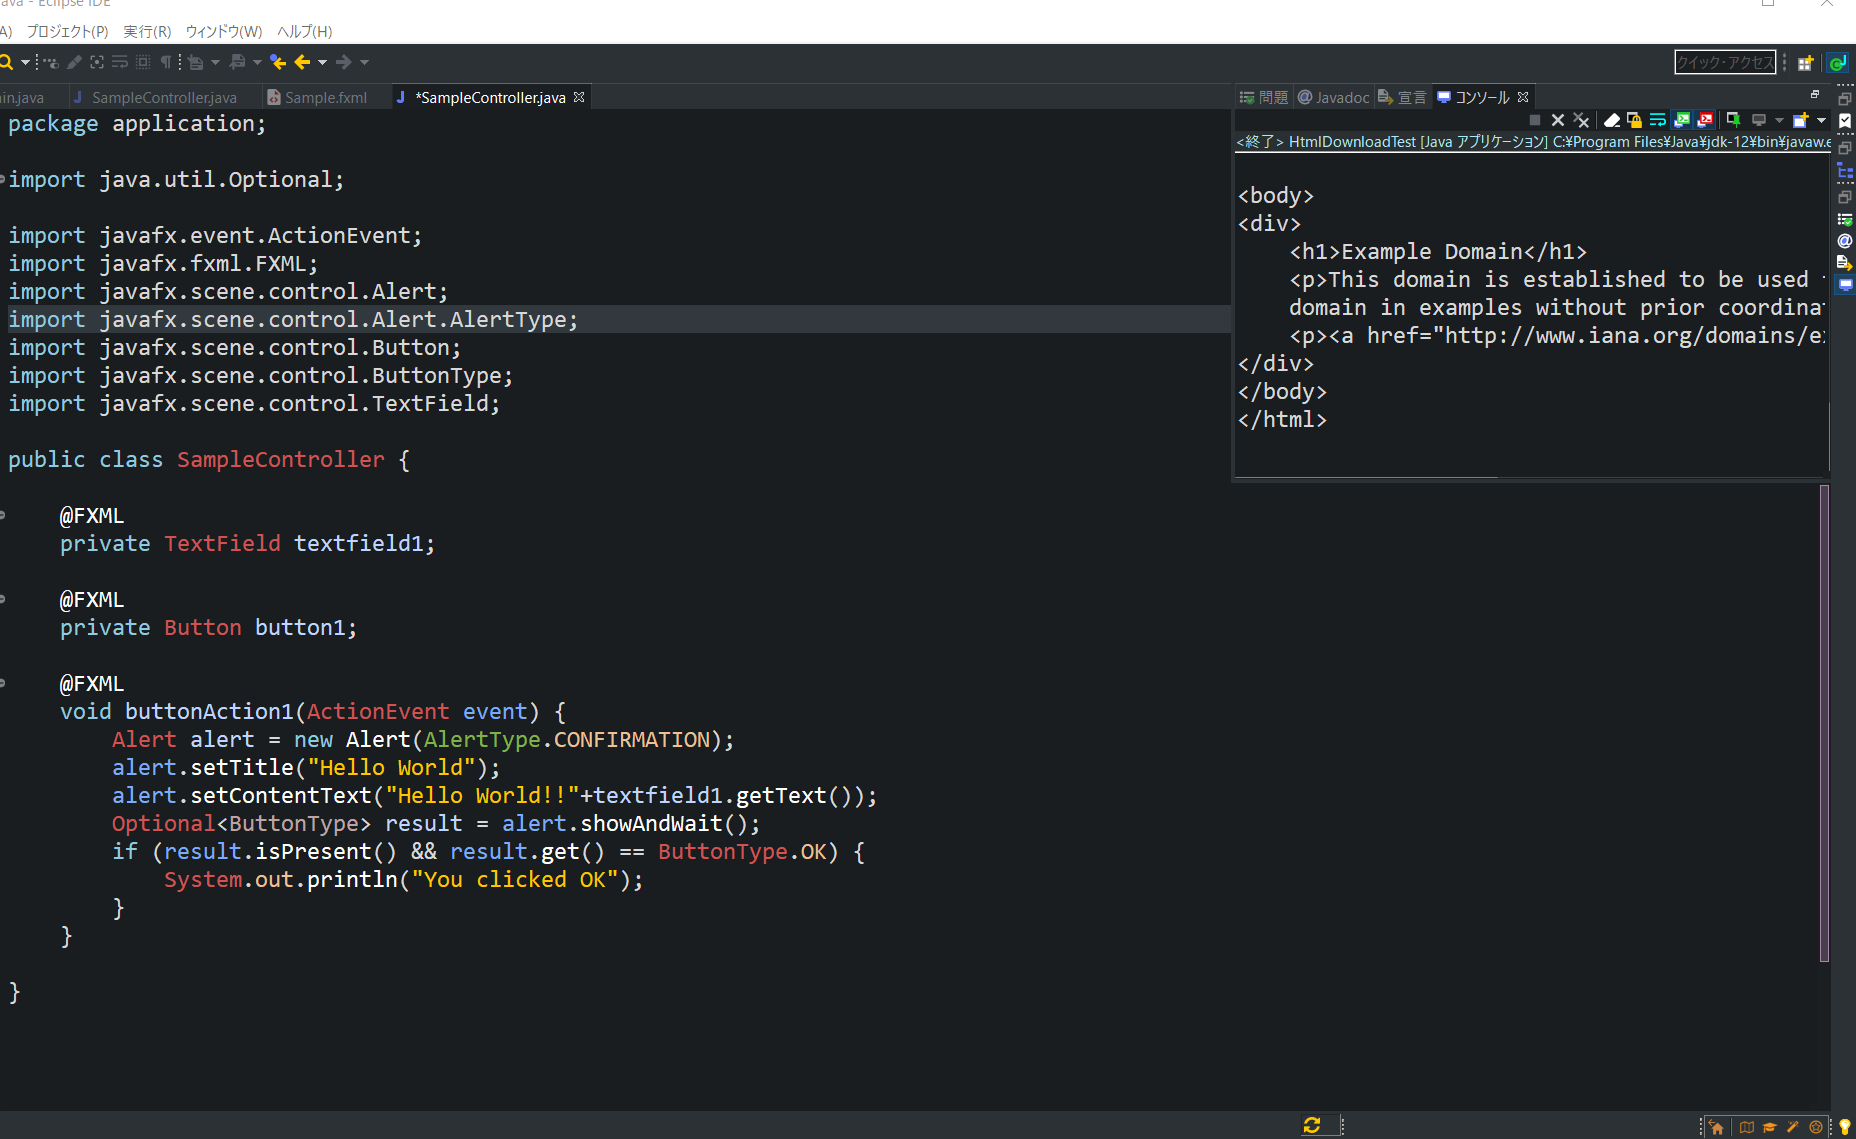
Task: Click the Home icon in status bar
Action: (x=1716, y=1127)
